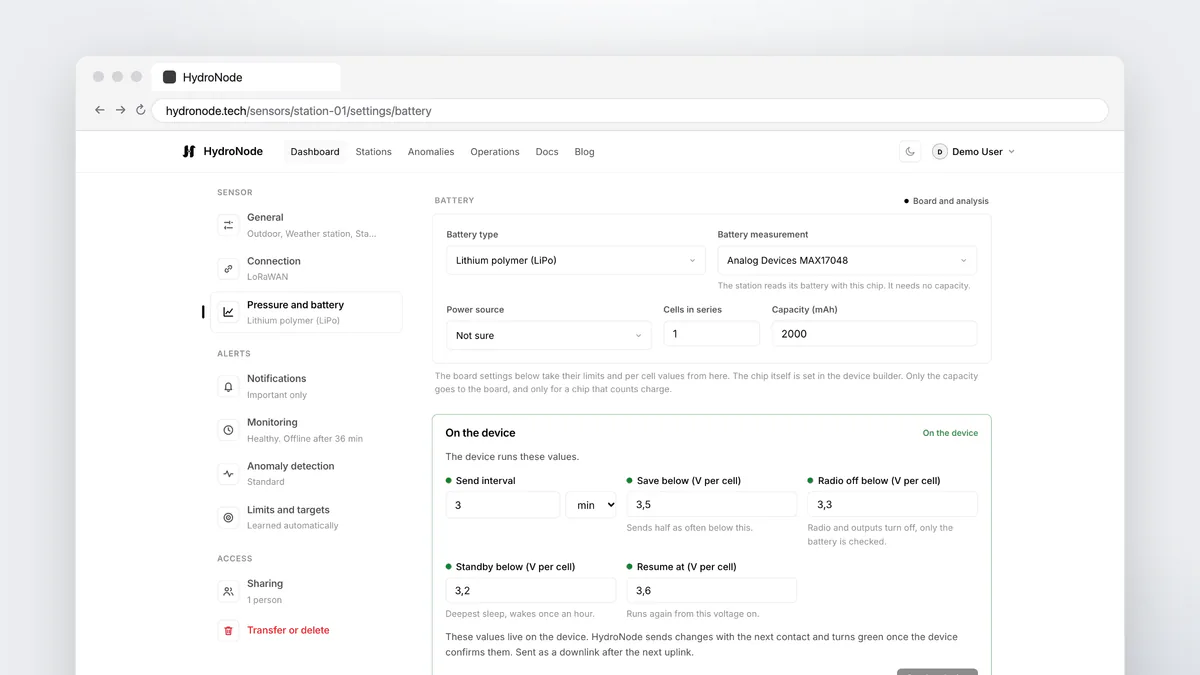Switch to the Operations nav item
Screen dimensions: 1200x675
coord(495,152)
